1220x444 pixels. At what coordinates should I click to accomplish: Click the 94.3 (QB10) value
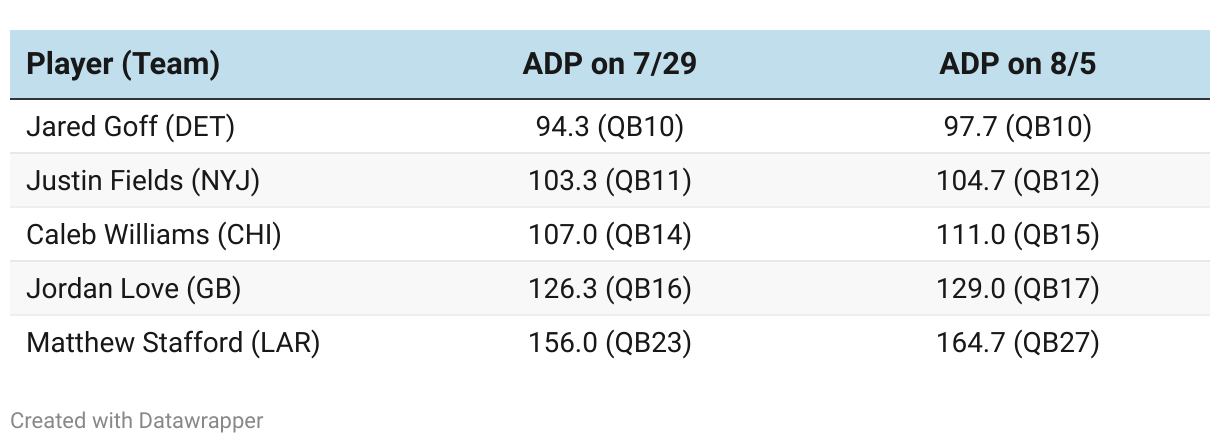(609, 127)
